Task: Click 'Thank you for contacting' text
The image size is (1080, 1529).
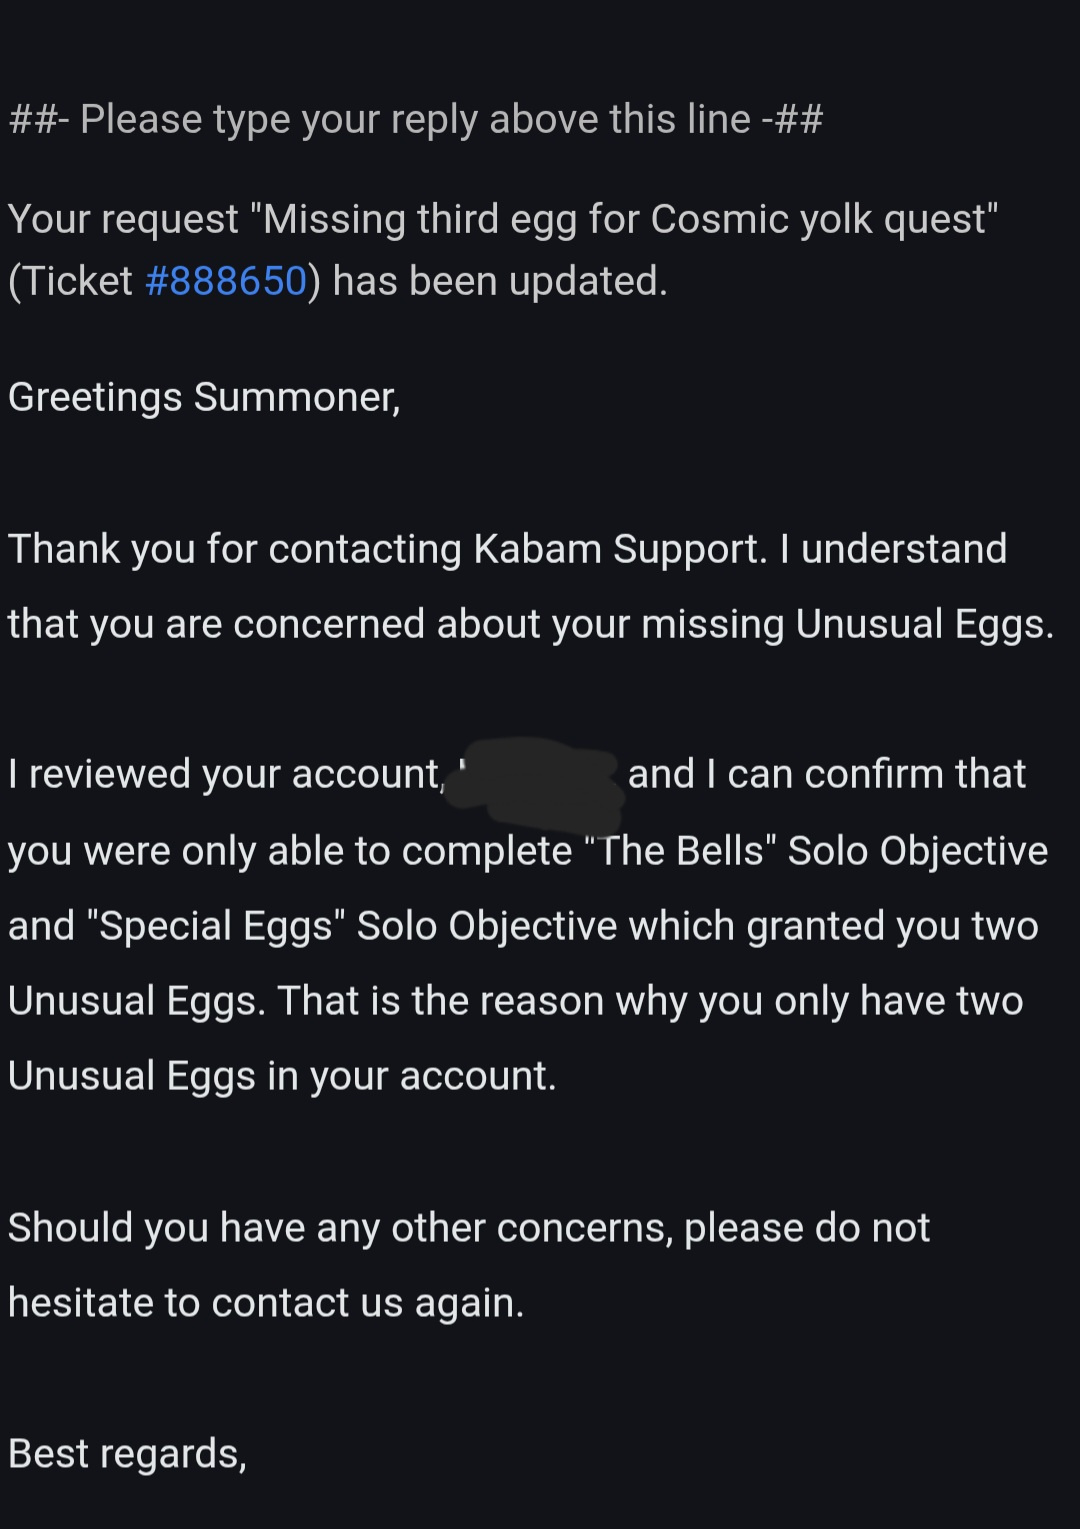Action: tap(236, 549)
